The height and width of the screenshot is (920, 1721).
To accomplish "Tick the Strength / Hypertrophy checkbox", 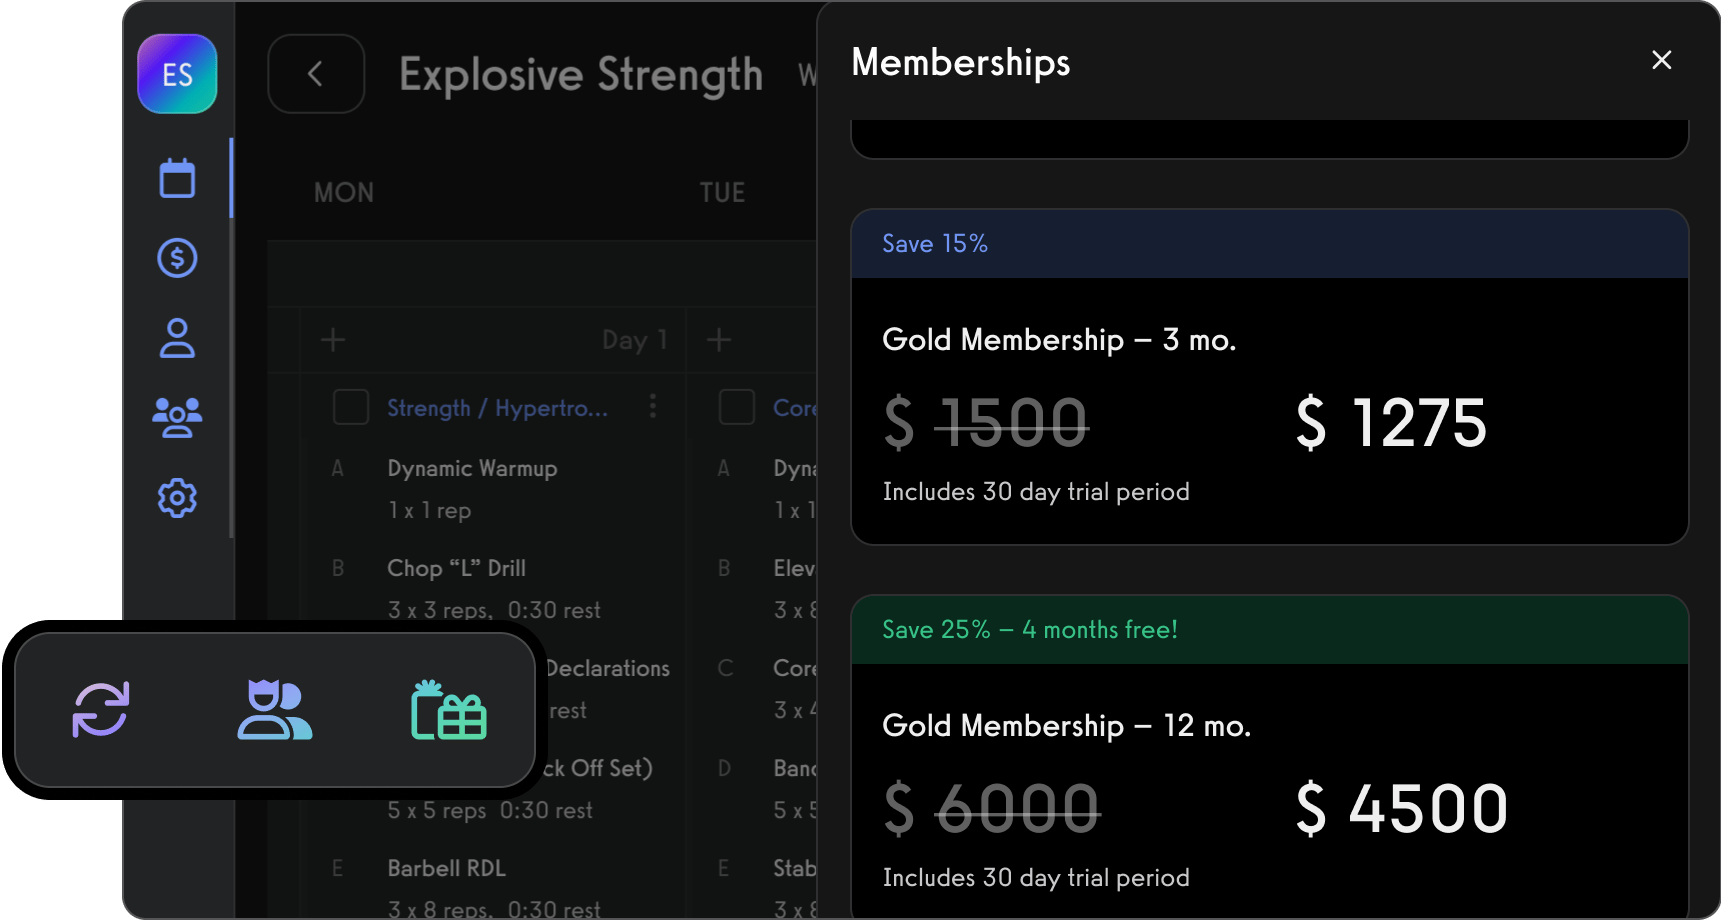I will click(350, 407).
